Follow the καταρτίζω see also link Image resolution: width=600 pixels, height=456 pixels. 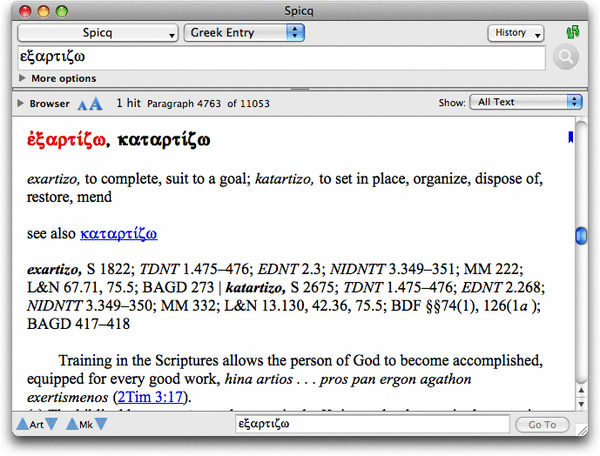(119, 233)
